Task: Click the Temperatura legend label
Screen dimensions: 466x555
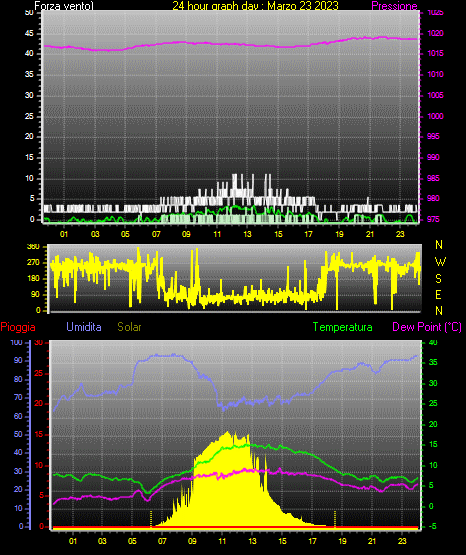Action: click(x=343, y=327)
